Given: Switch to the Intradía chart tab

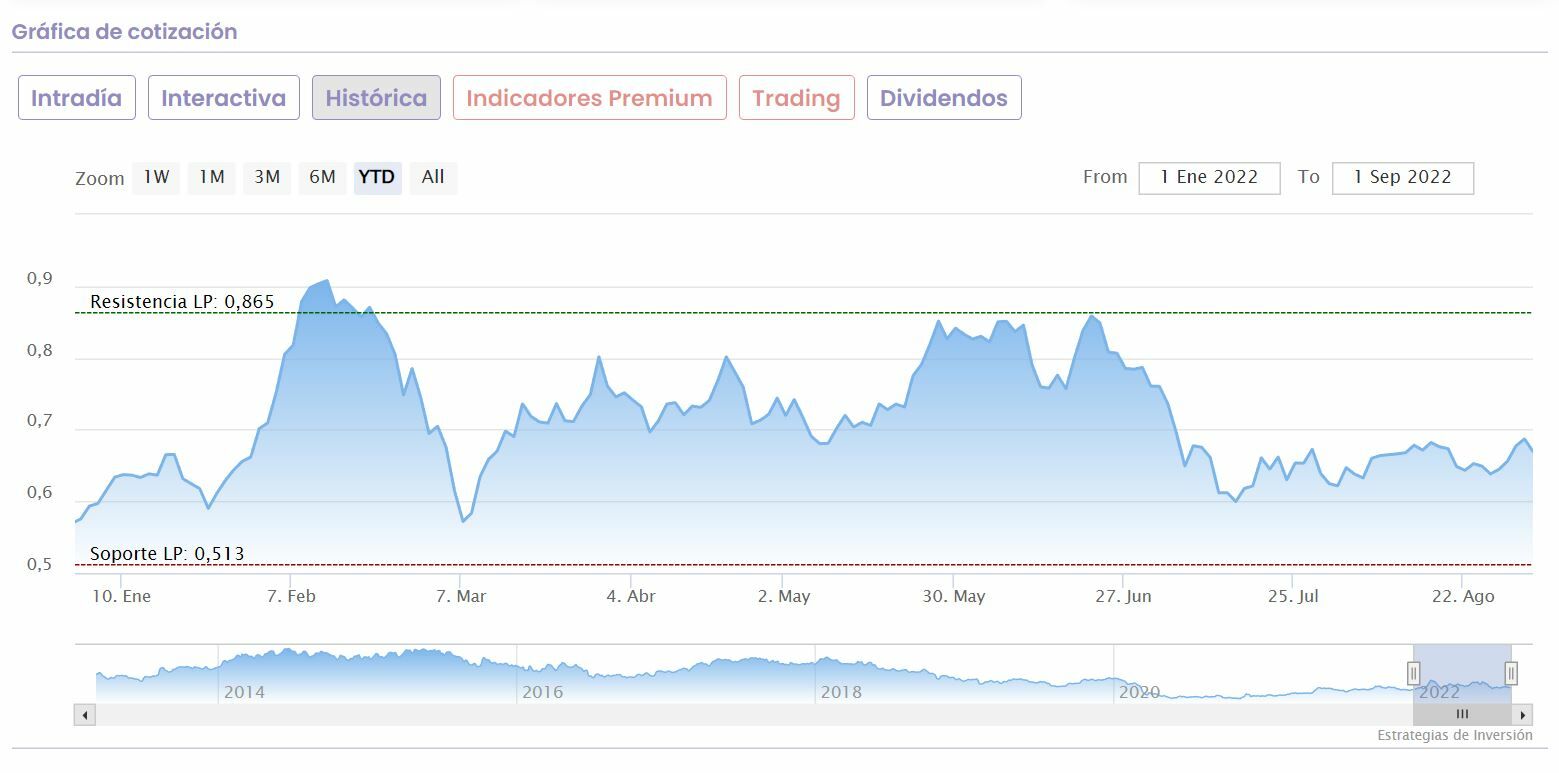Looking at the screenshot, I should pyautogui.click(x=77, y=98).
